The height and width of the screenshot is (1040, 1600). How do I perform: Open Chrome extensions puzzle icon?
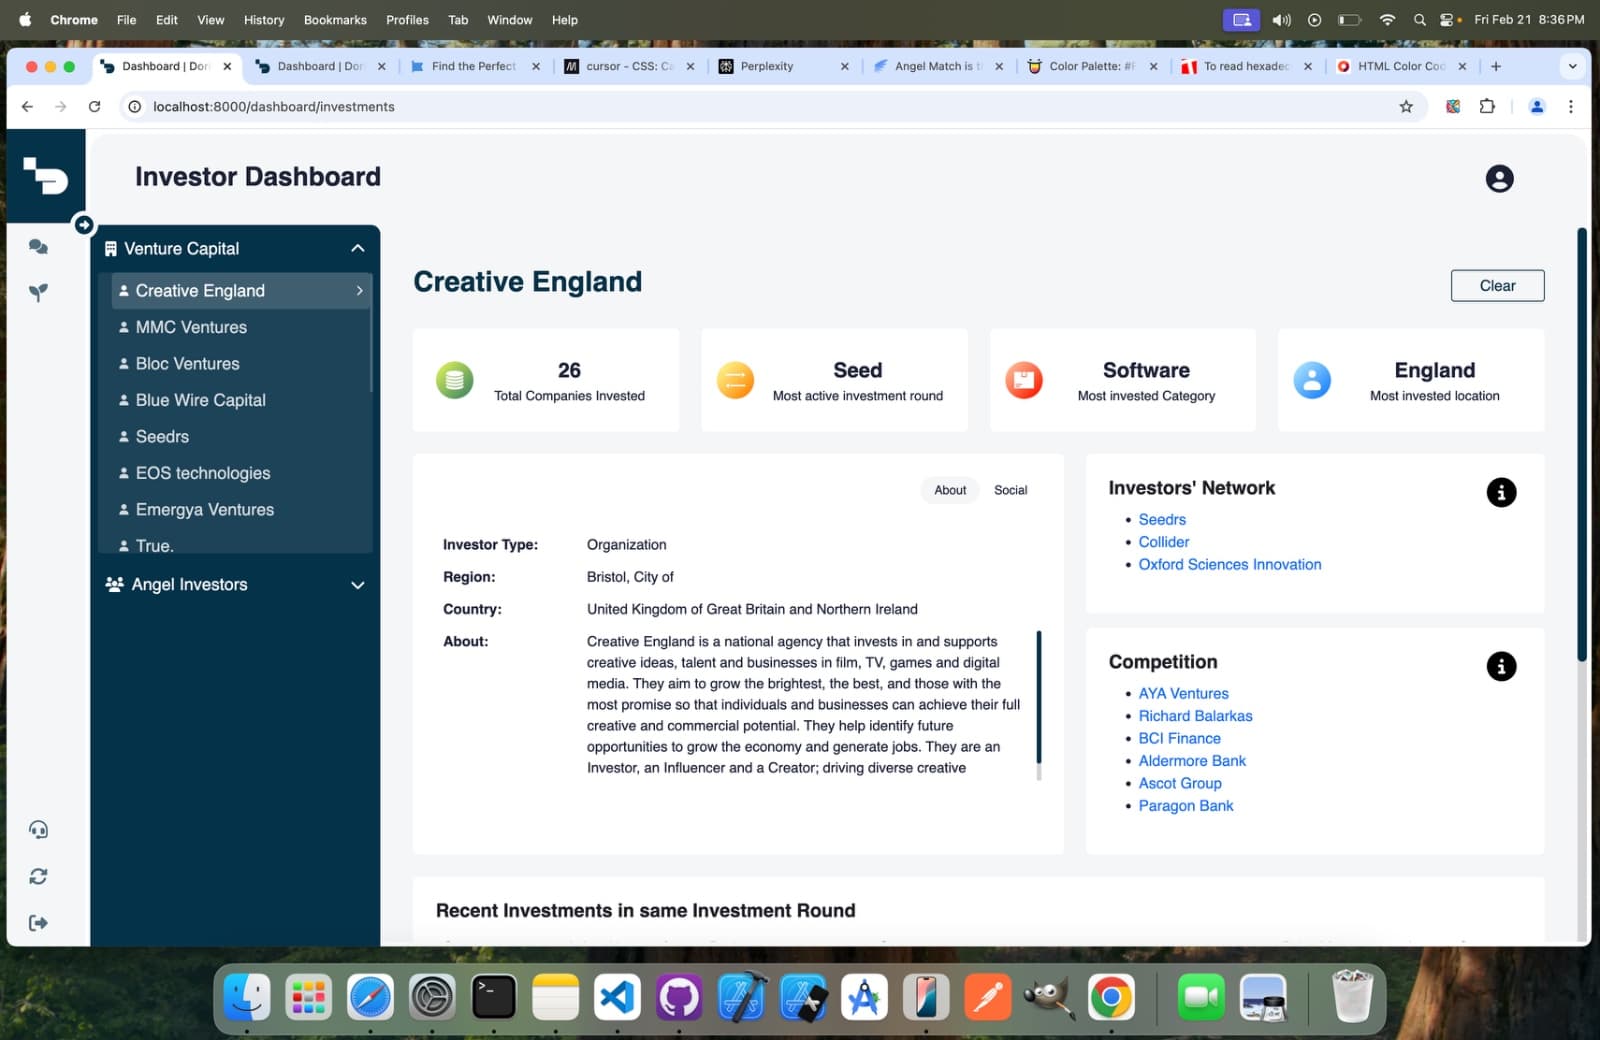point(1487,107)
